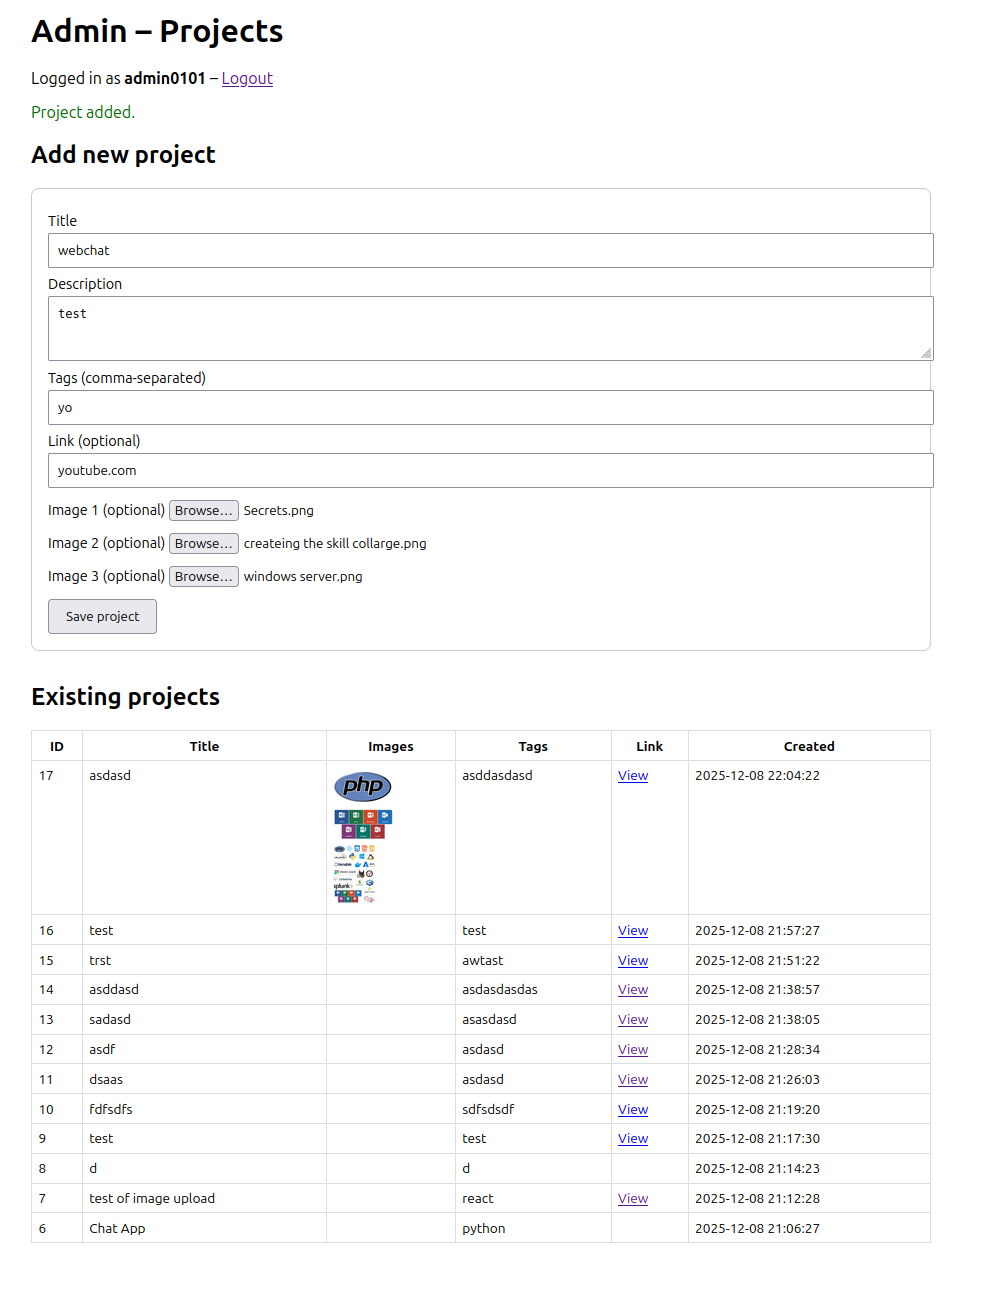Click inside the Title field containing webchat
The height and width of the screenshot is (1299, 996).
(490, 250)
